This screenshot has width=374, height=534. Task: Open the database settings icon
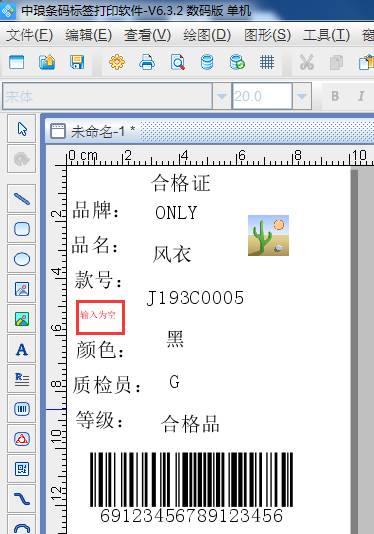207,62
